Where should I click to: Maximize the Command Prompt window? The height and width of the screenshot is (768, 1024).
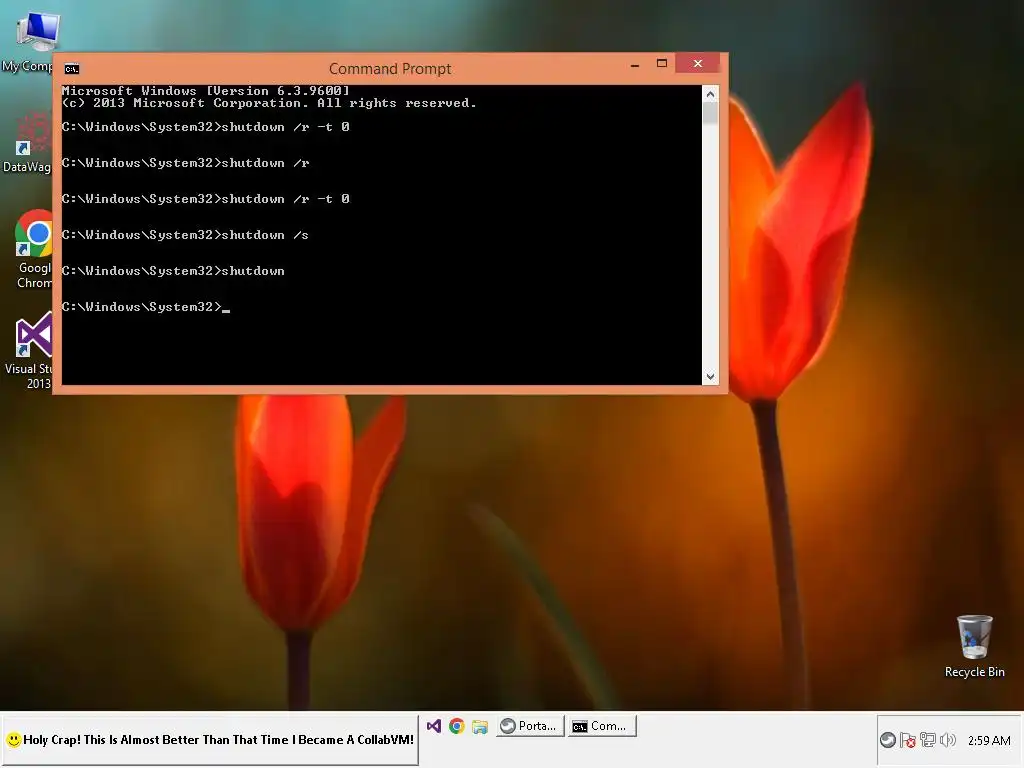pos(662,63)
